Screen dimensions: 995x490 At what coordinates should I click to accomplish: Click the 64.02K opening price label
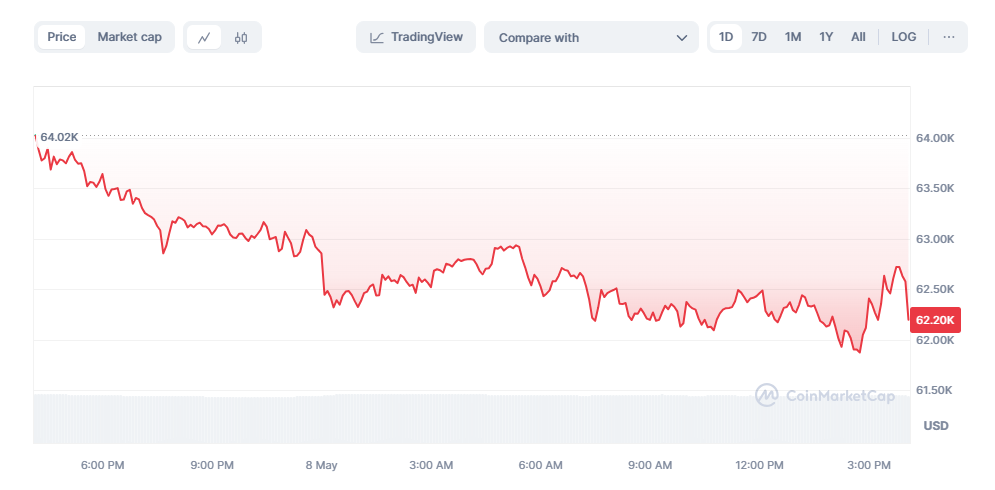59,137
